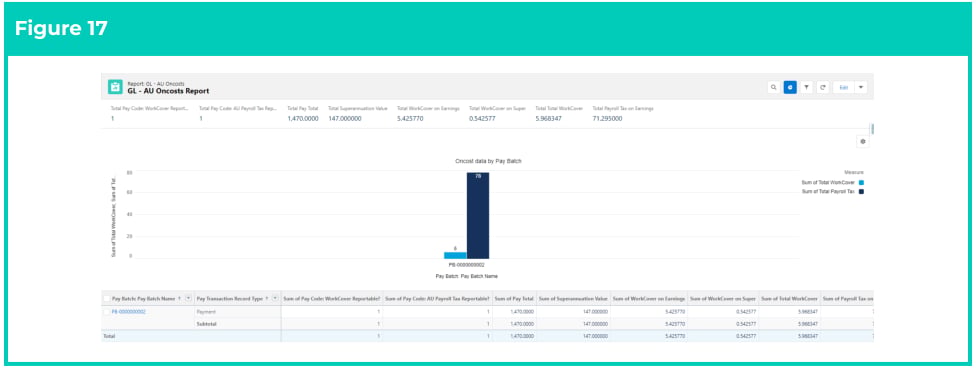Image resolution: width=976 pixels, height=370 pixels.
Task: Click Total Total WorkCover summary 5.968347
Action: 548,118
